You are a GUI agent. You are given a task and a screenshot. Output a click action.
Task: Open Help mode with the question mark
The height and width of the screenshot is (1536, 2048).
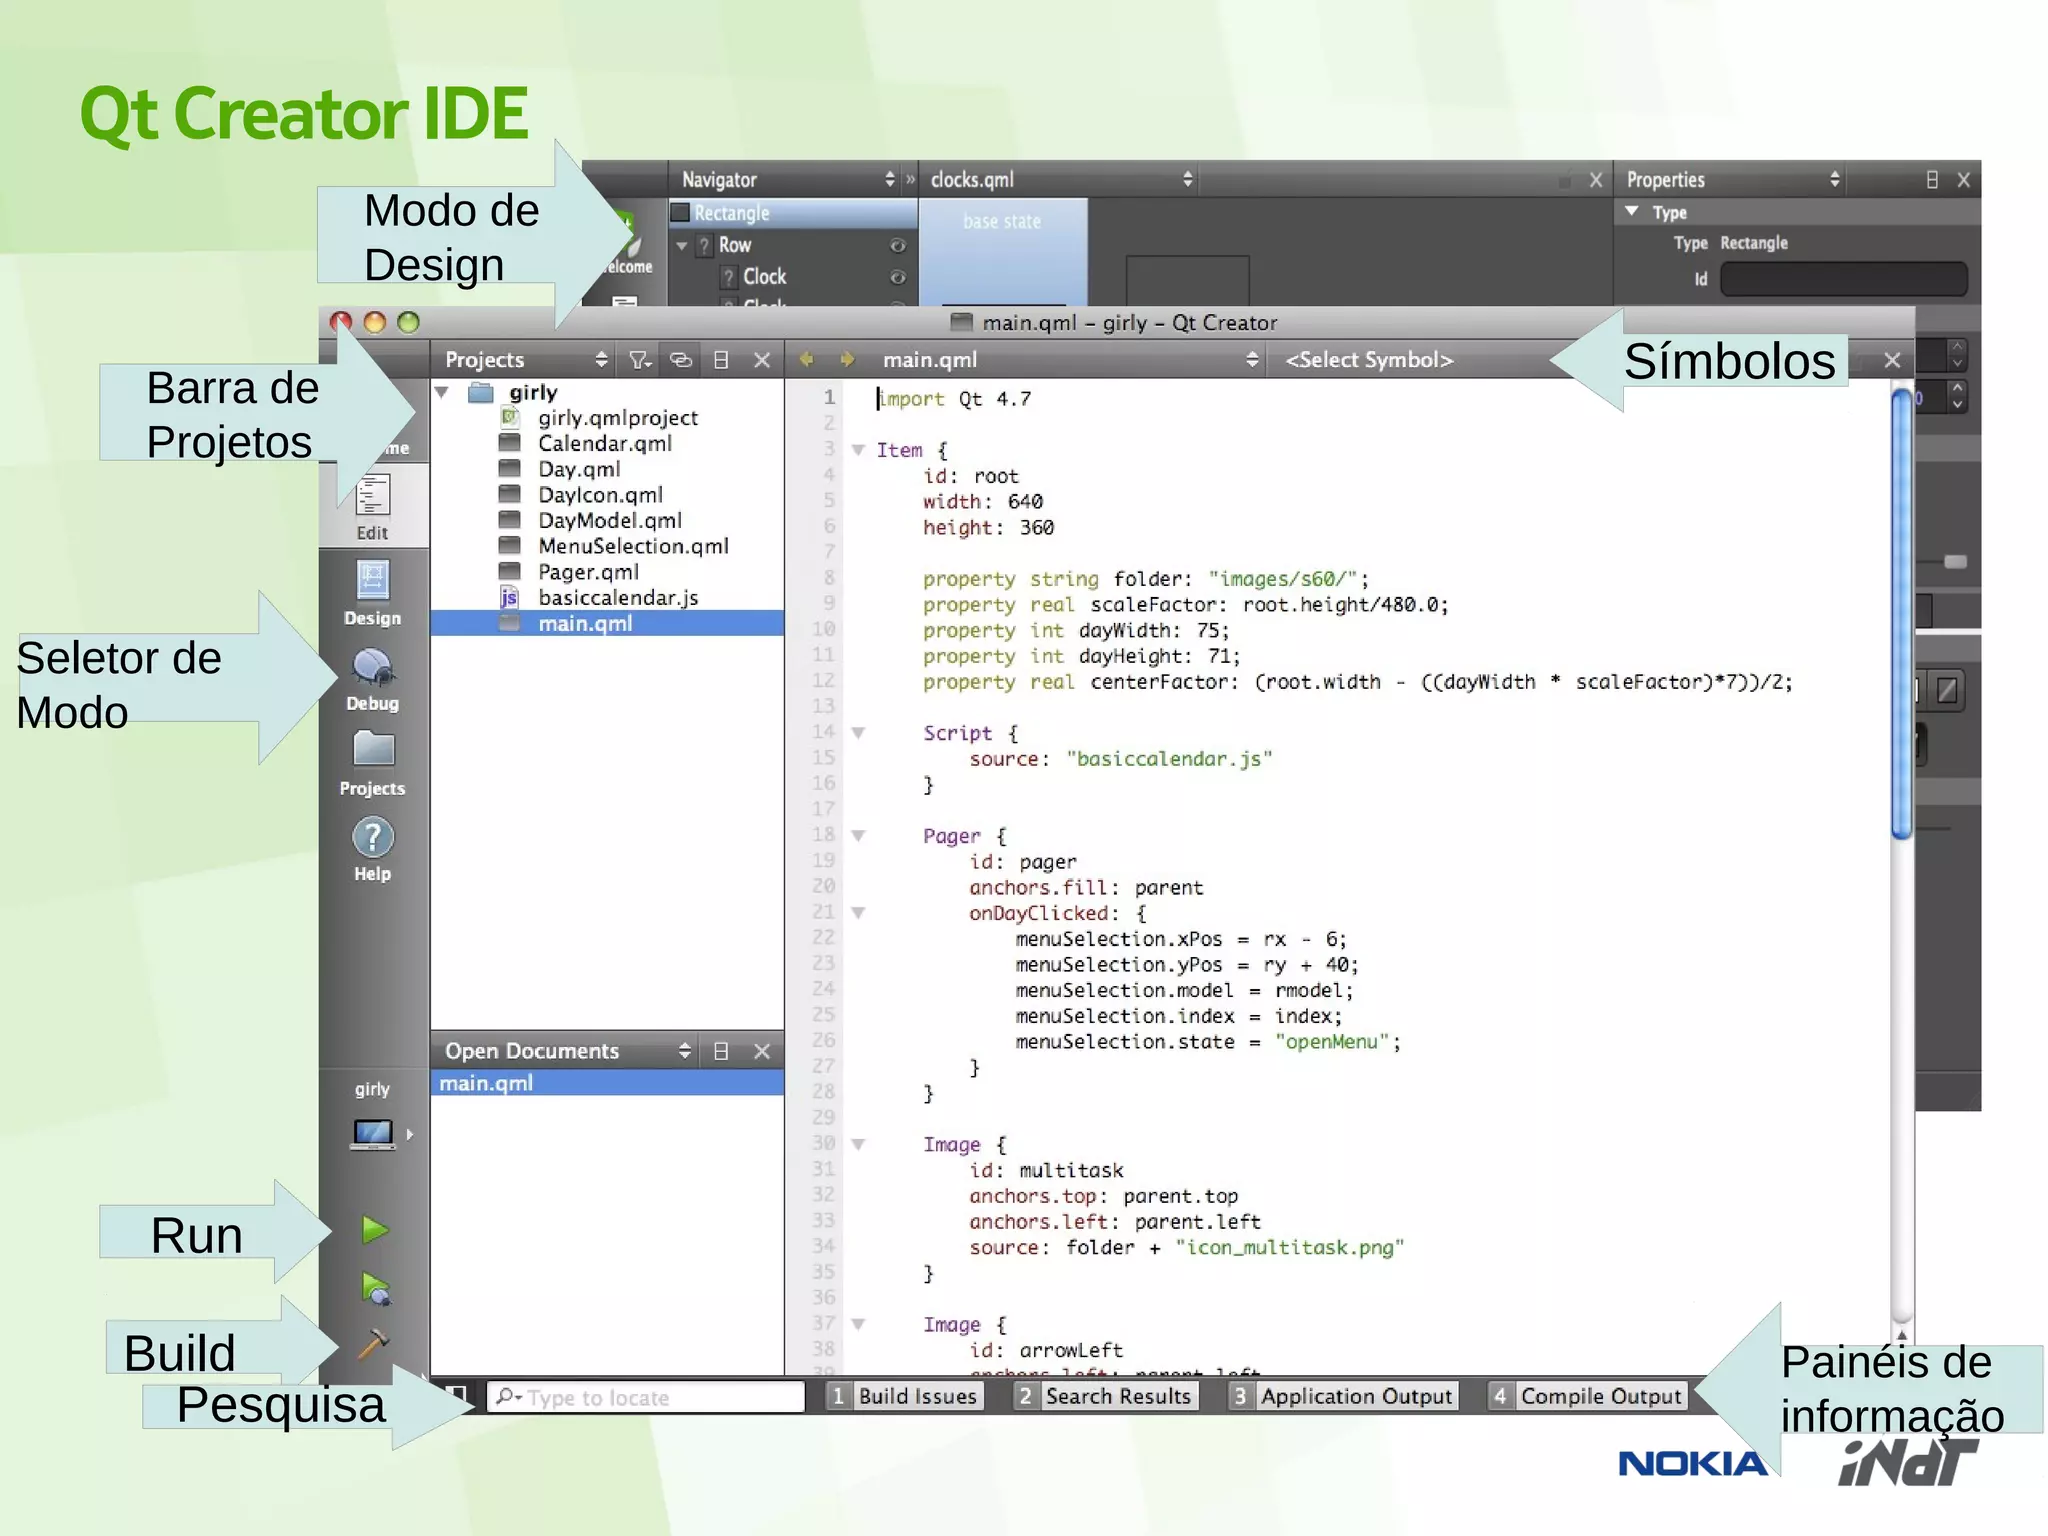point(372,850)
